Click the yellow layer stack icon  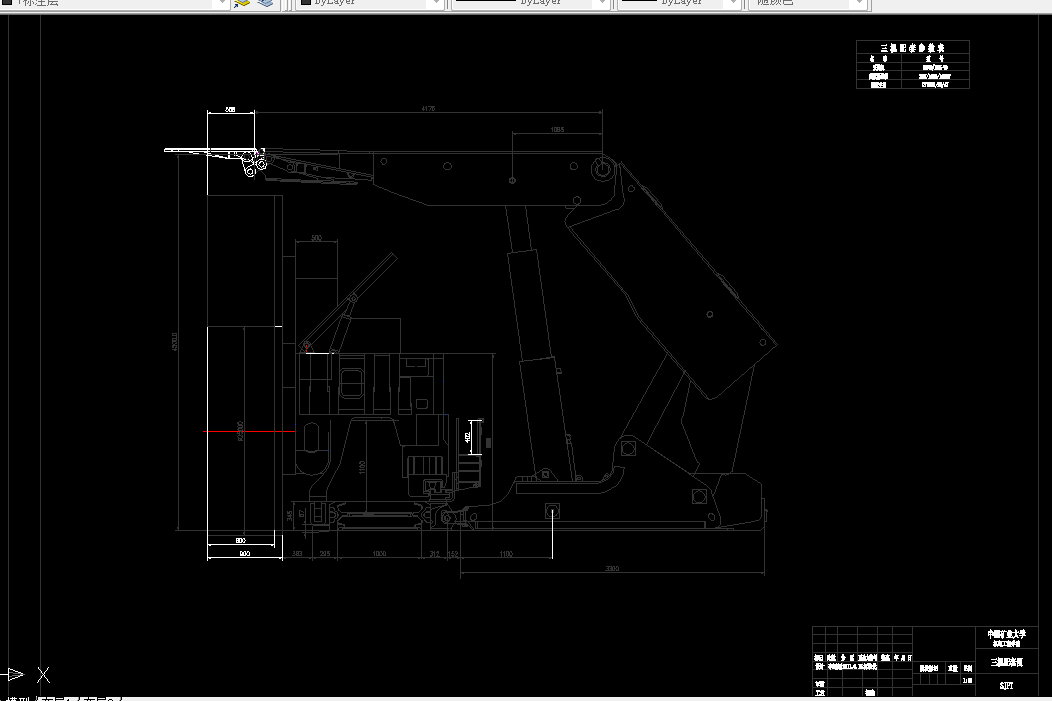[x=242, y=3]
